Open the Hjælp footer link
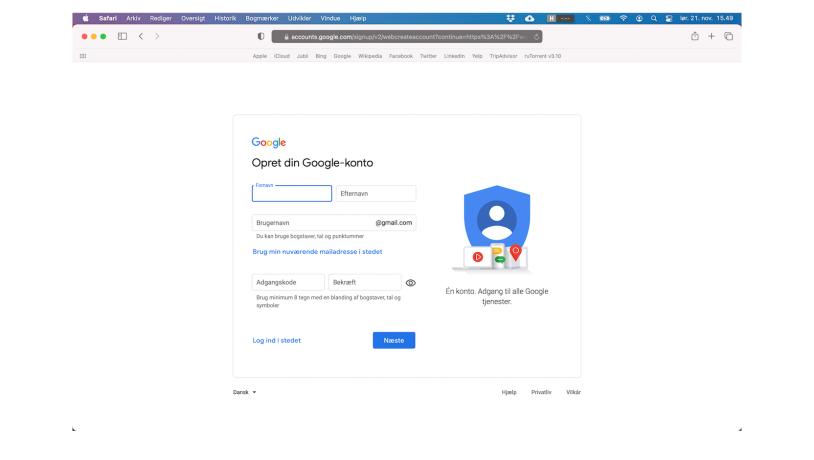This screenshot has height=460, width=814. [x=509, y=392]
